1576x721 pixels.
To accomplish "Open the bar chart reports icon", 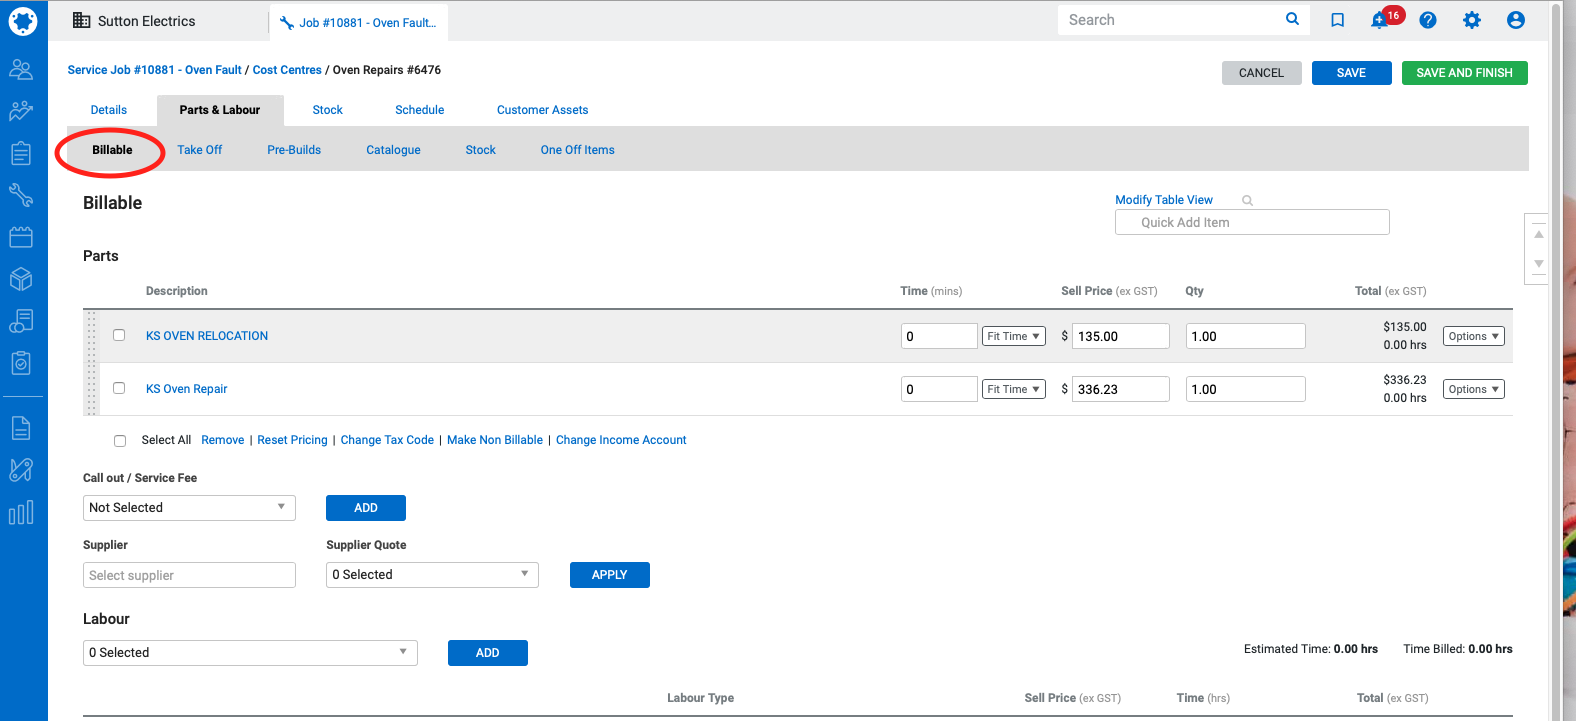I will pos(21,513).
